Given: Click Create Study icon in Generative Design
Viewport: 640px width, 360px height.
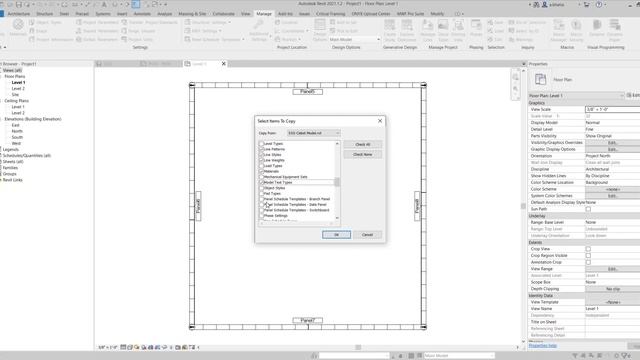Looking at the screenshot, I should click(390, 25).
